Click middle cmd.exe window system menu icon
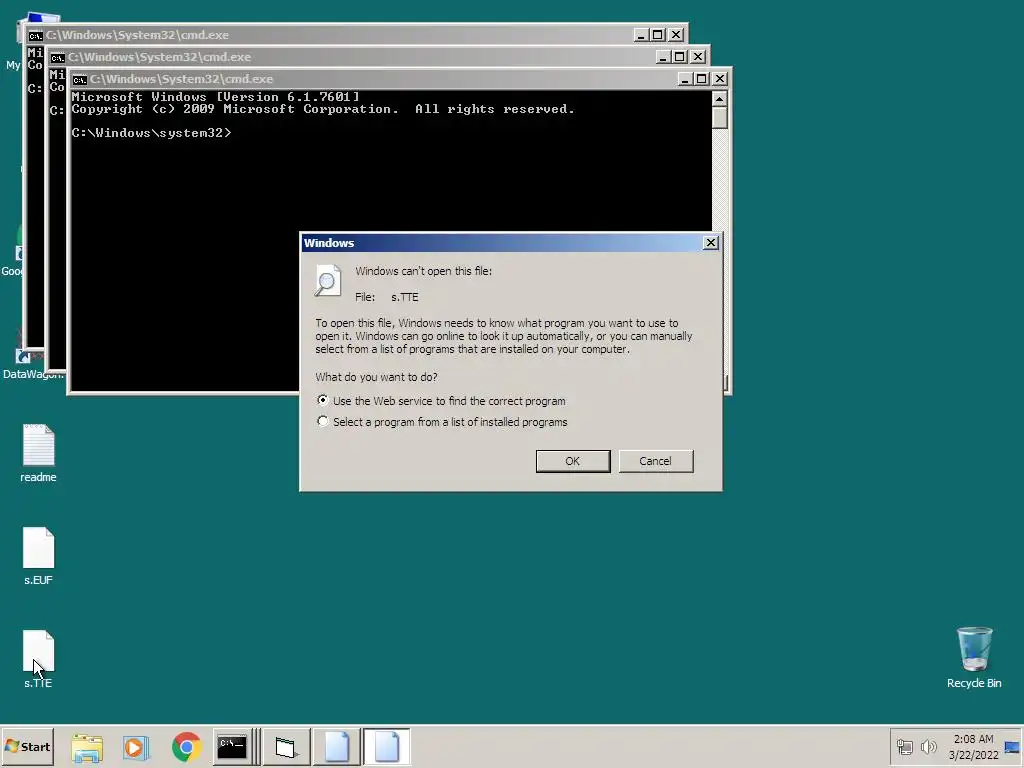 pos(57,57)
